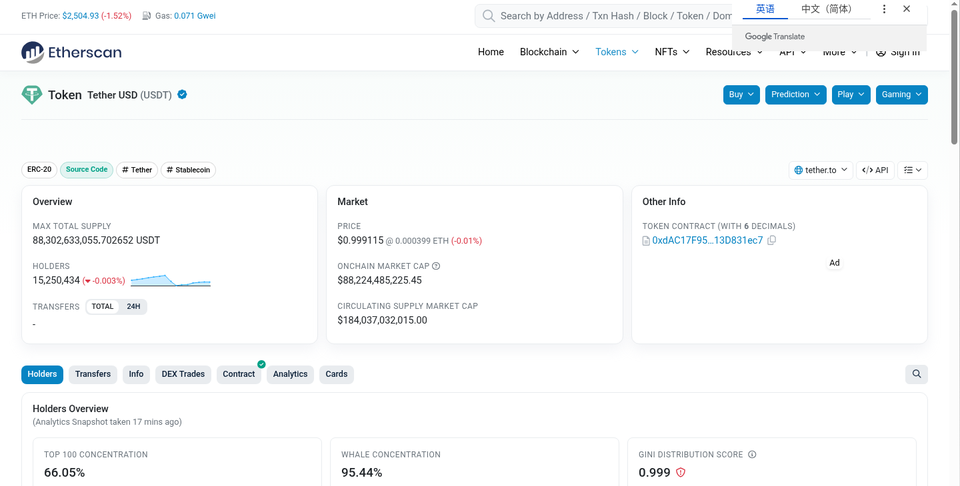
Task: Expand the Blockchain menu
Action: tap(549, 52)
